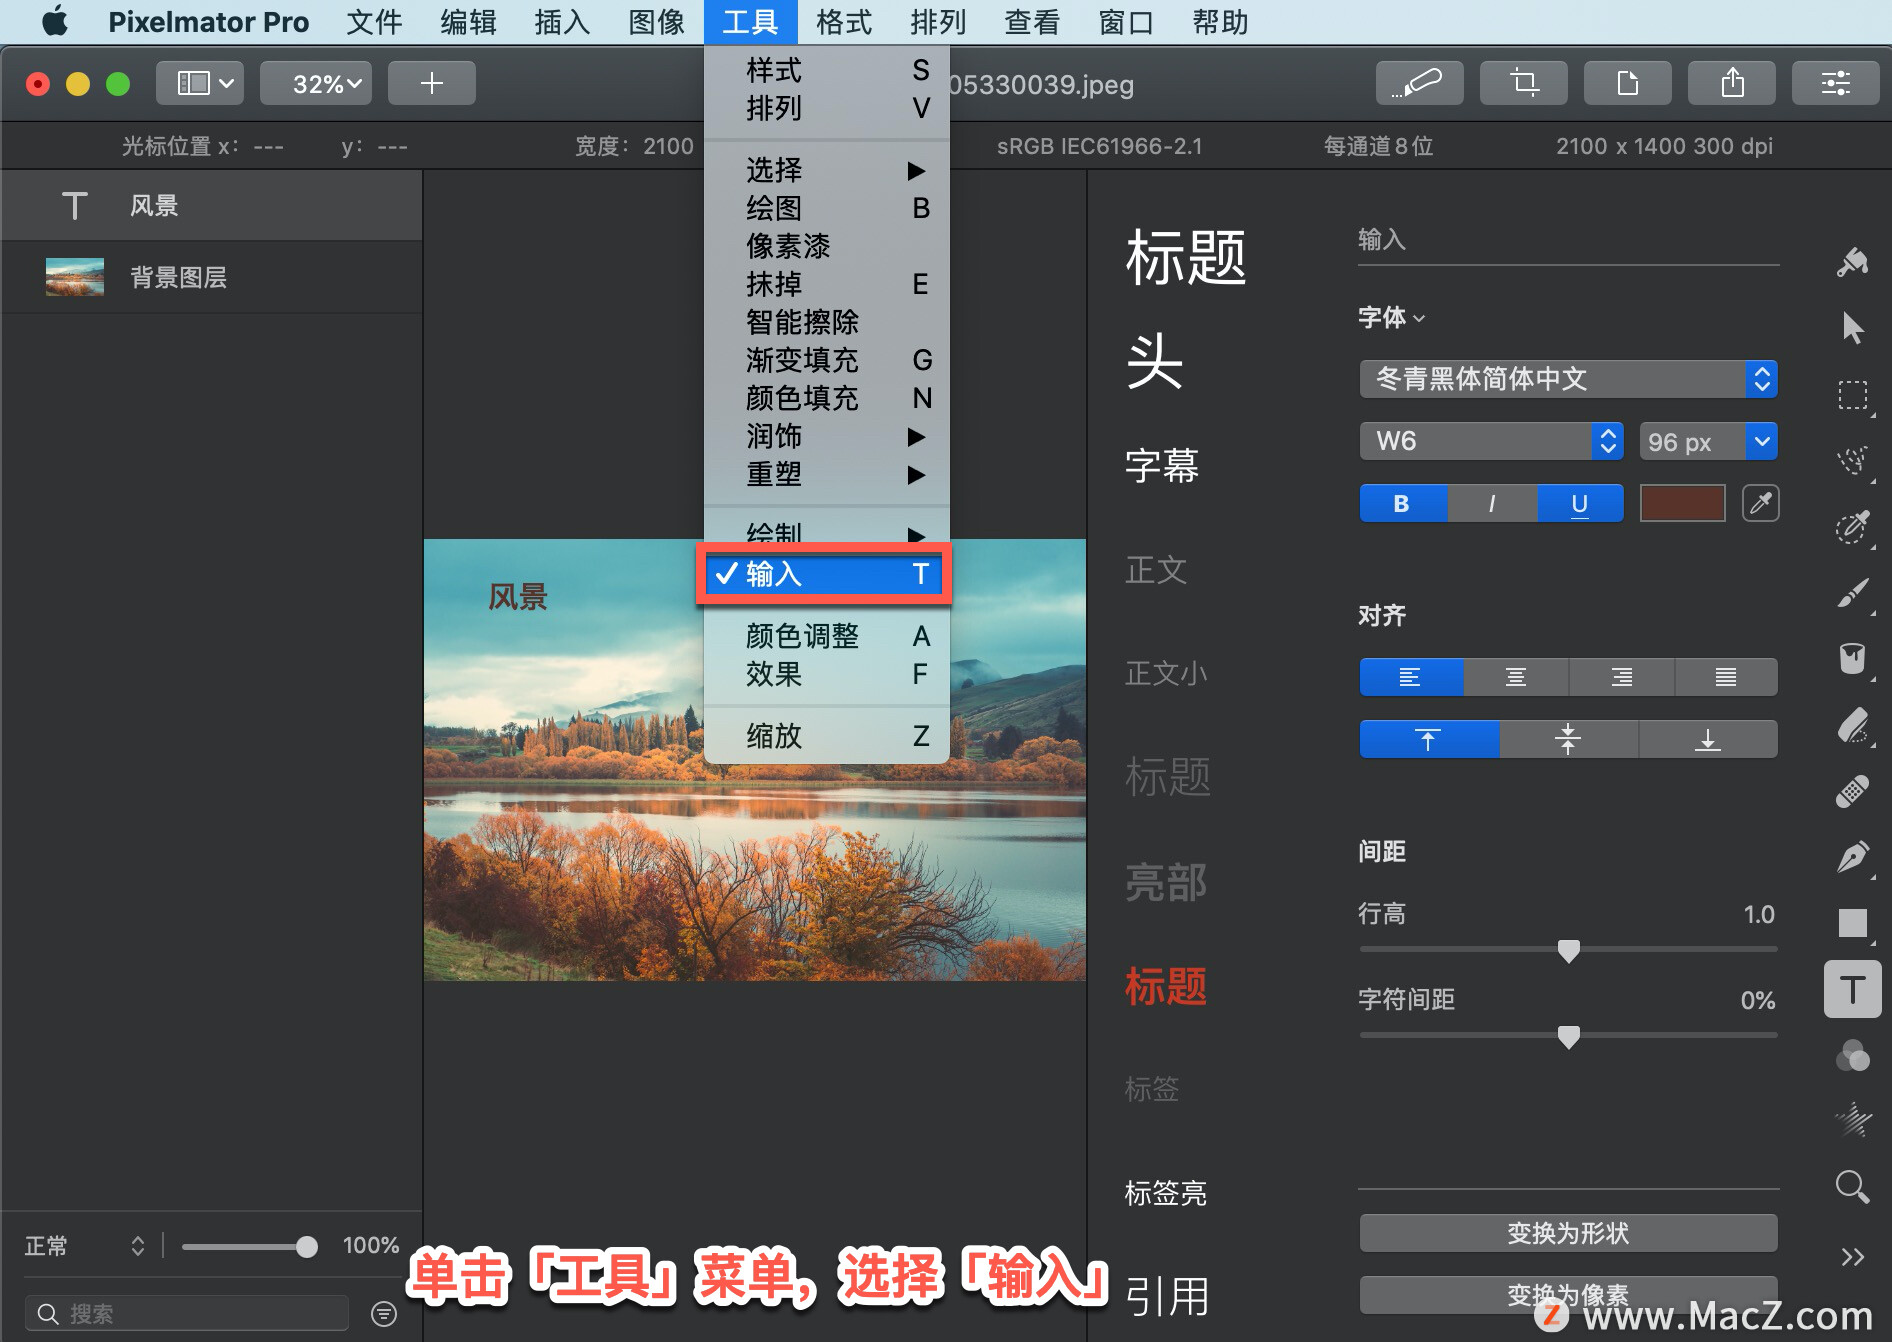Select the Zoom magnifier tool

point(1852,1187)
